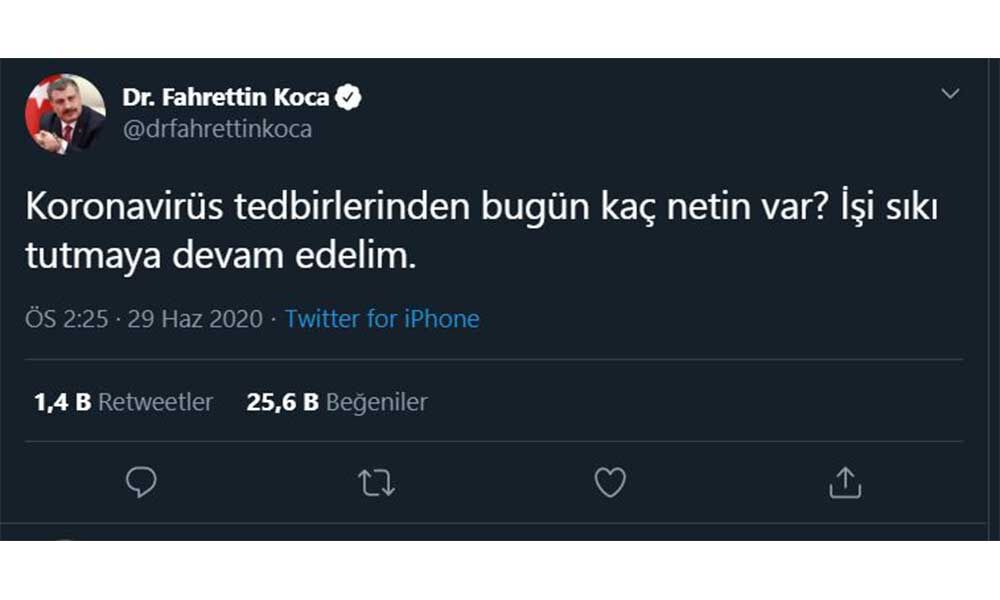Click the display name Dr. Fahrettin Koca

[226, 98]
